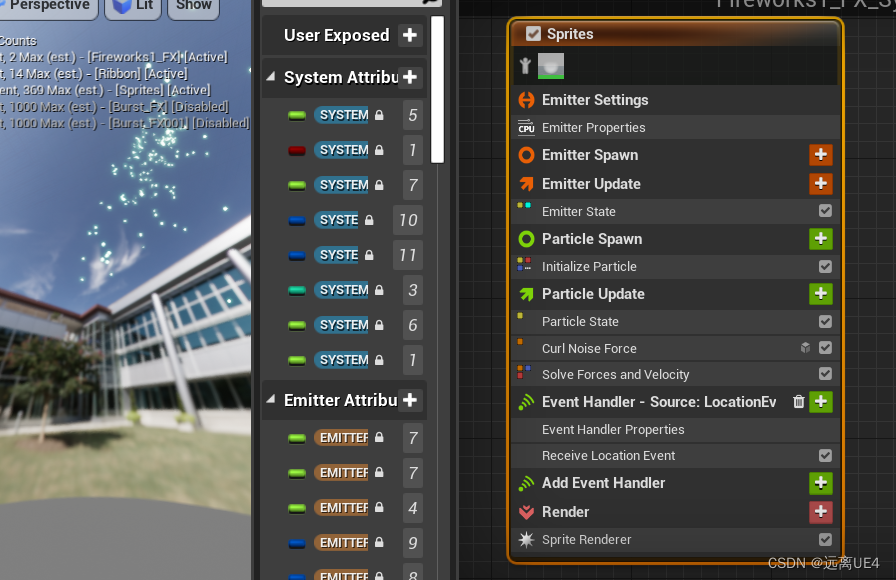Click the reference count 7 beside third SYSTEM

point(413,185)
